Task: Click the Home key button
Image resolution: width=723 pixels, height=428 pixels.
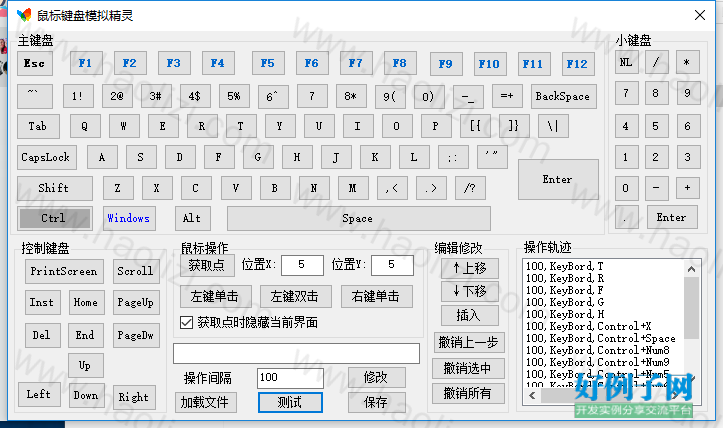Action: [x=86, y=303]
